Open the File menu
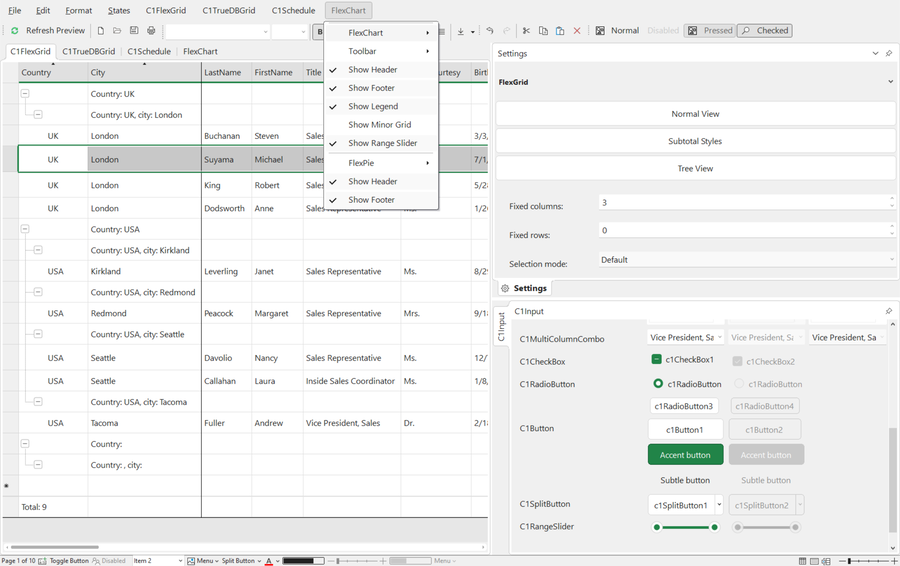900x566 pixels. point(15,10)
